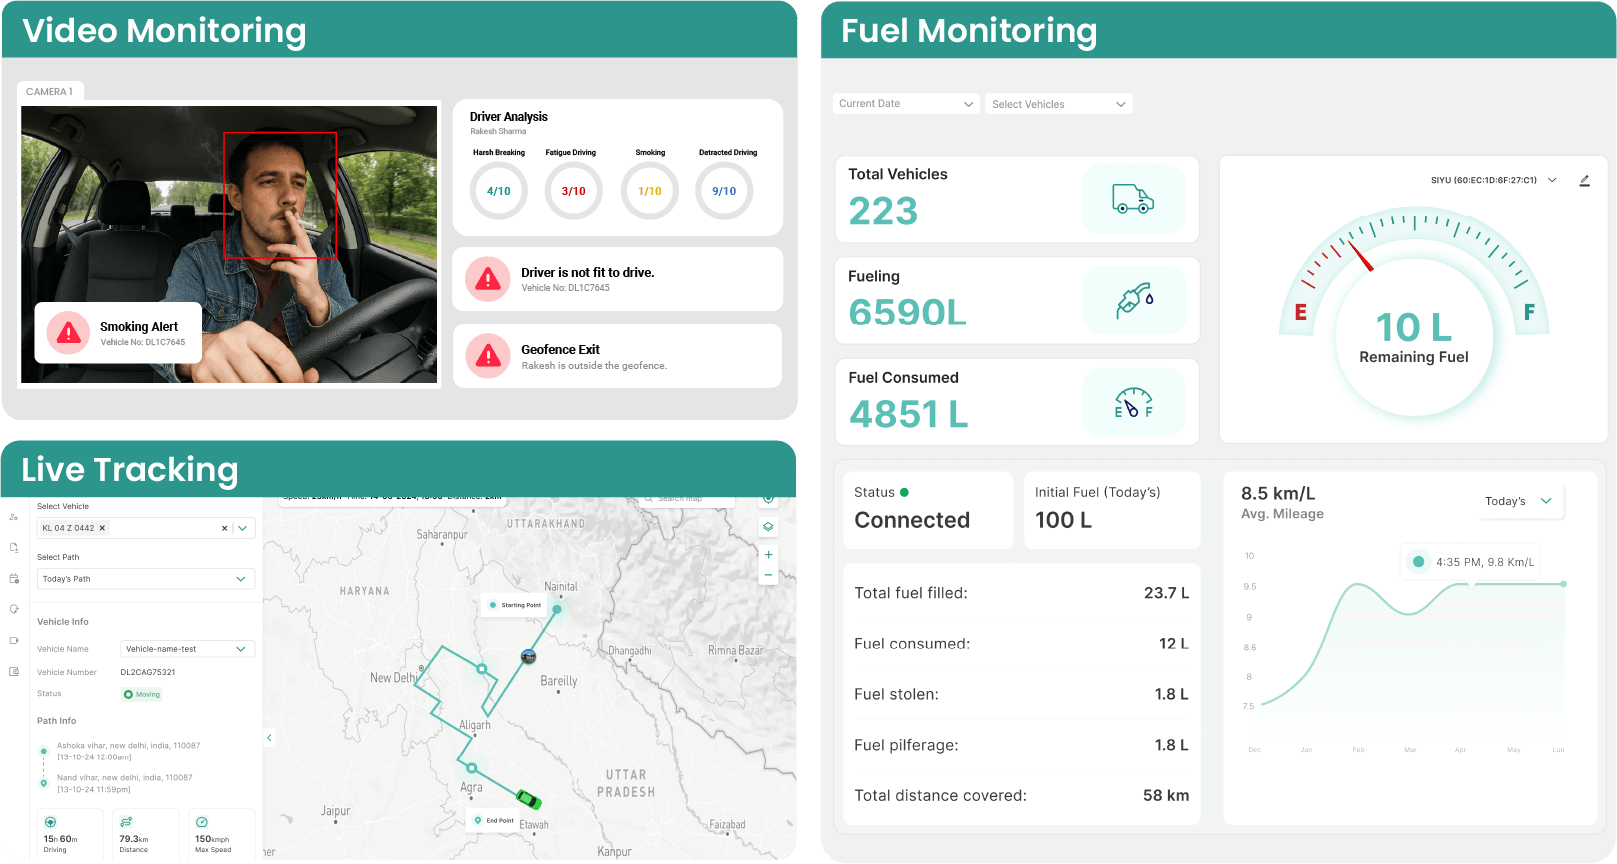Click the Fuel Consumed gauge icon

[1133, 402]
